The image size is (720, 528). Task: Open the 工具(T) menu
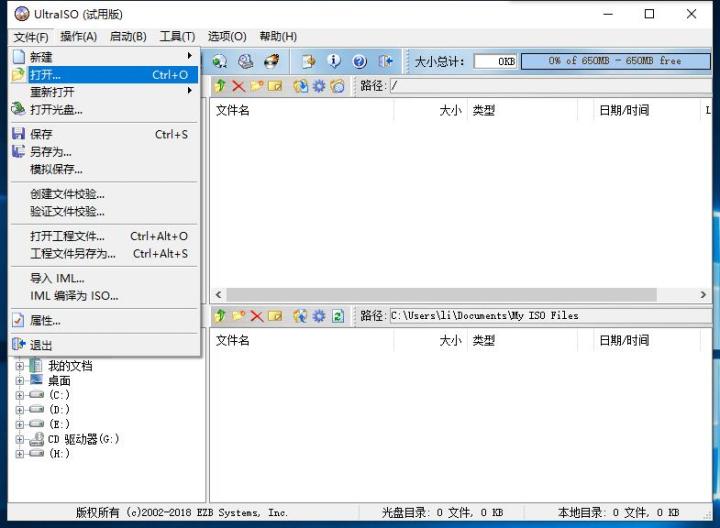(177, 37)
